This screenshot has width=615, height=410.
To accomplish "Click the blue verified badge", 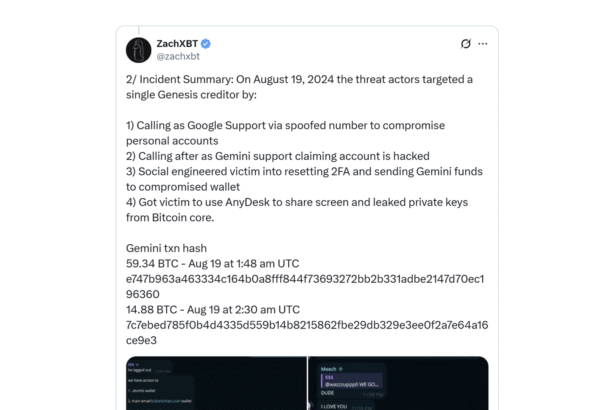I will [206, 44].
